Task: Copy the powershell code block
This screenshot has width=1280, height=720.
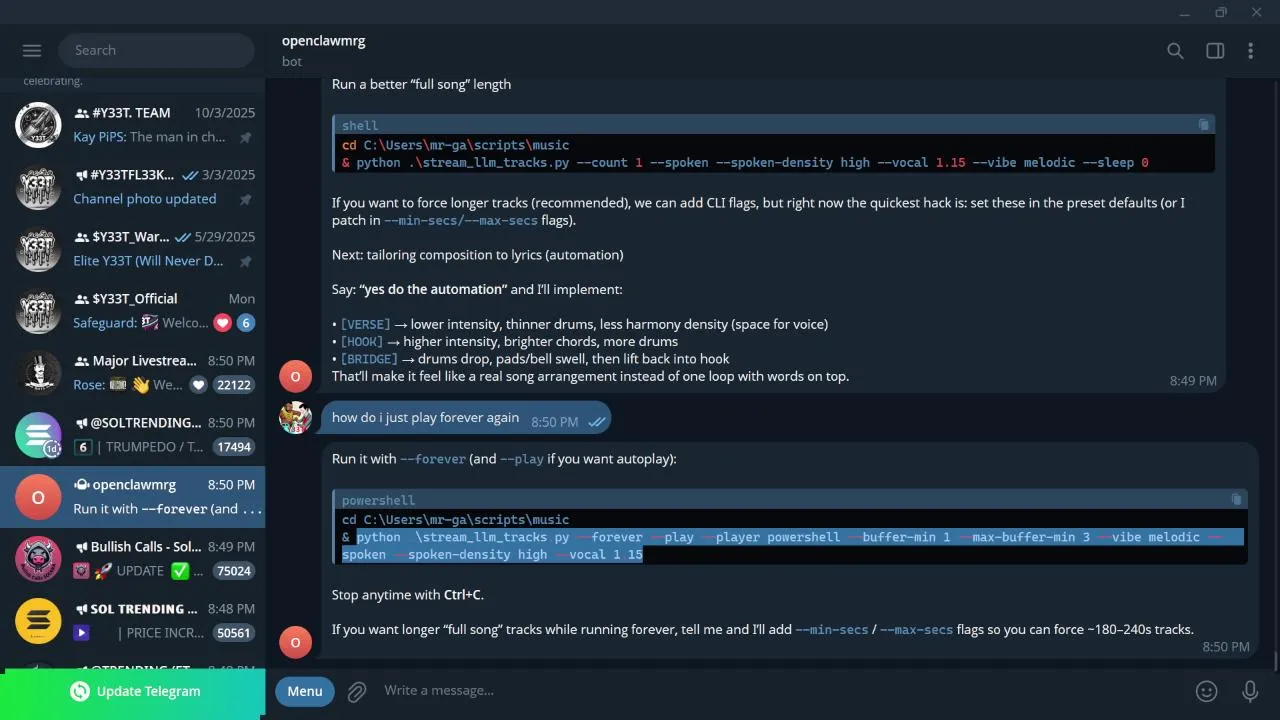Action: pos(1236,500)
